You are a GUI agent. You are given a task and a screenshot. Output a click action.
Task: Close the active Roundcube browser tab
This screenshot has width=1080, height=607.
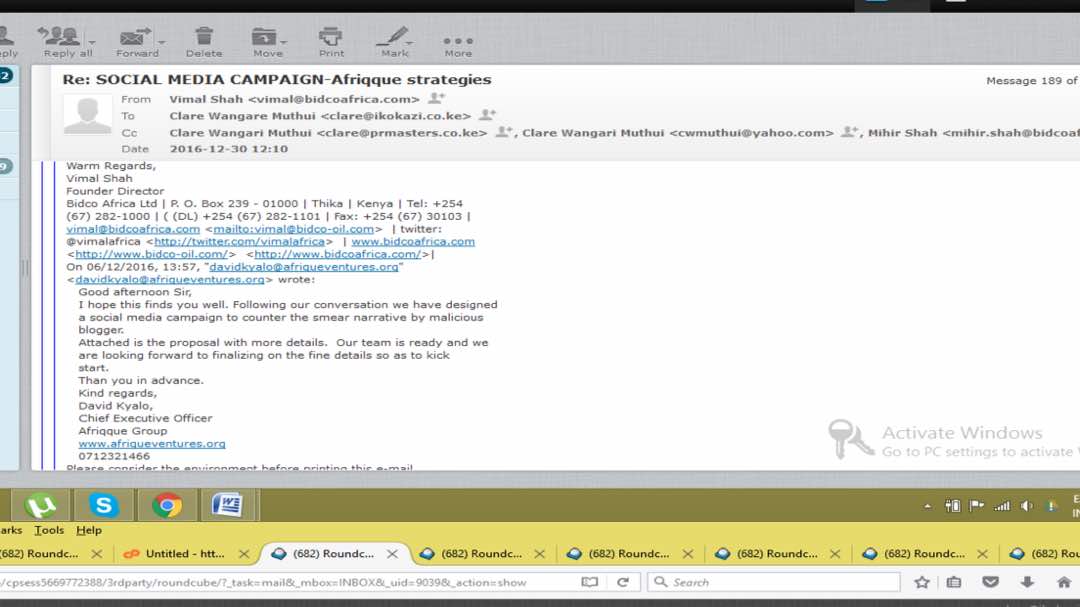click(392, 554)
